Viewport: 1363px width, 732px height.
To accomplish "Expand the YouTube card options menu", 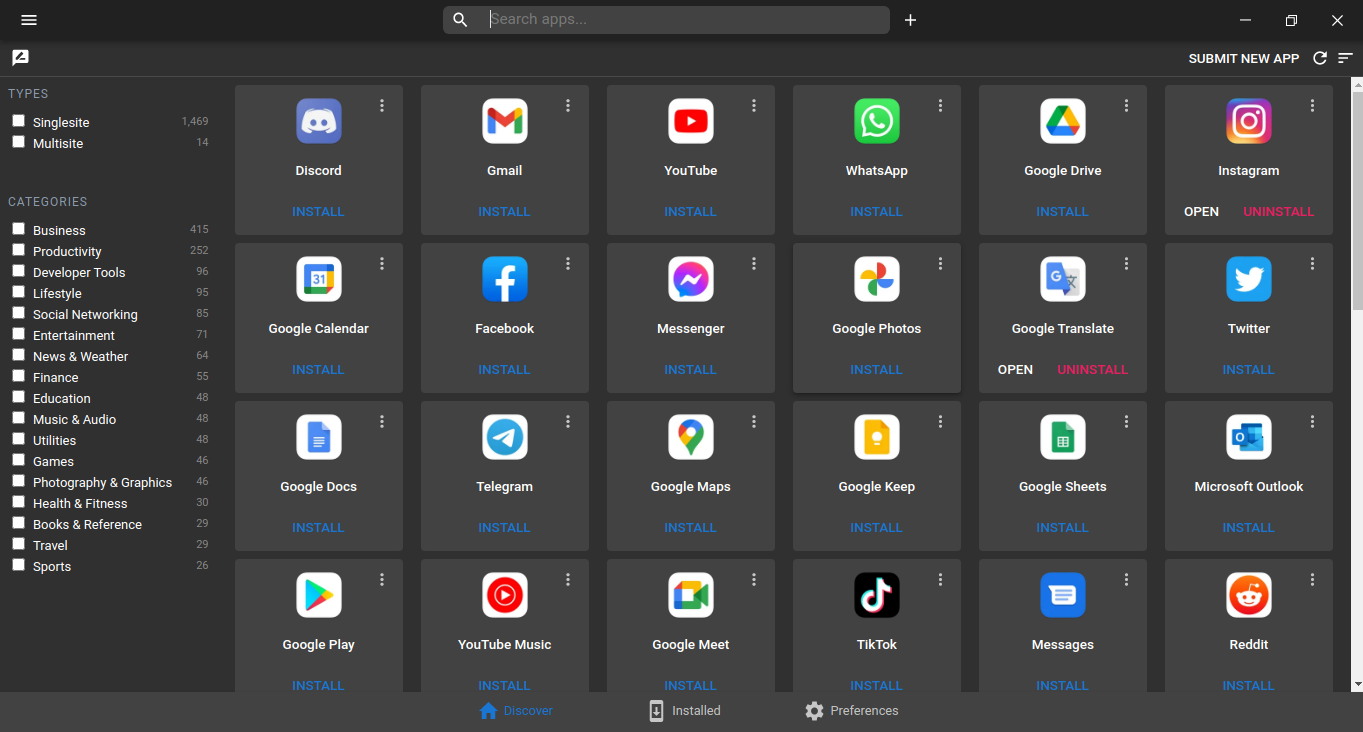I will (754, 106).
